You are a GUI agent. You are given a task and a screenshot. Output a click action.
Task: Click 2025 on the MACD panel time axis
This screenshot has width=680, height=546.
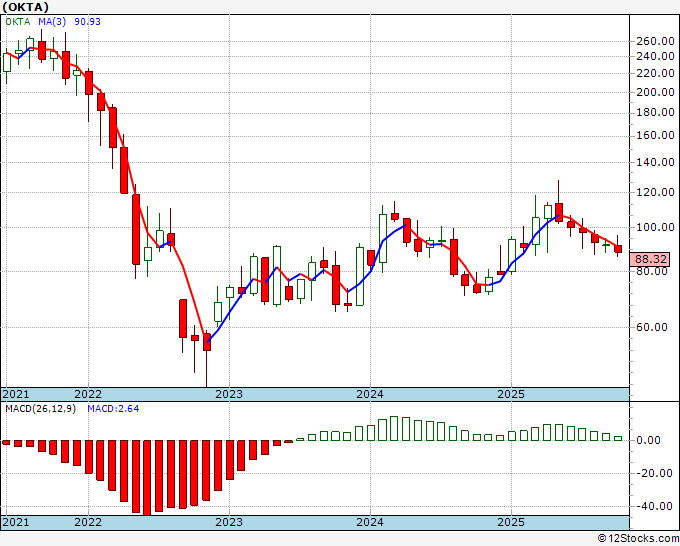[x=511, y=522]
